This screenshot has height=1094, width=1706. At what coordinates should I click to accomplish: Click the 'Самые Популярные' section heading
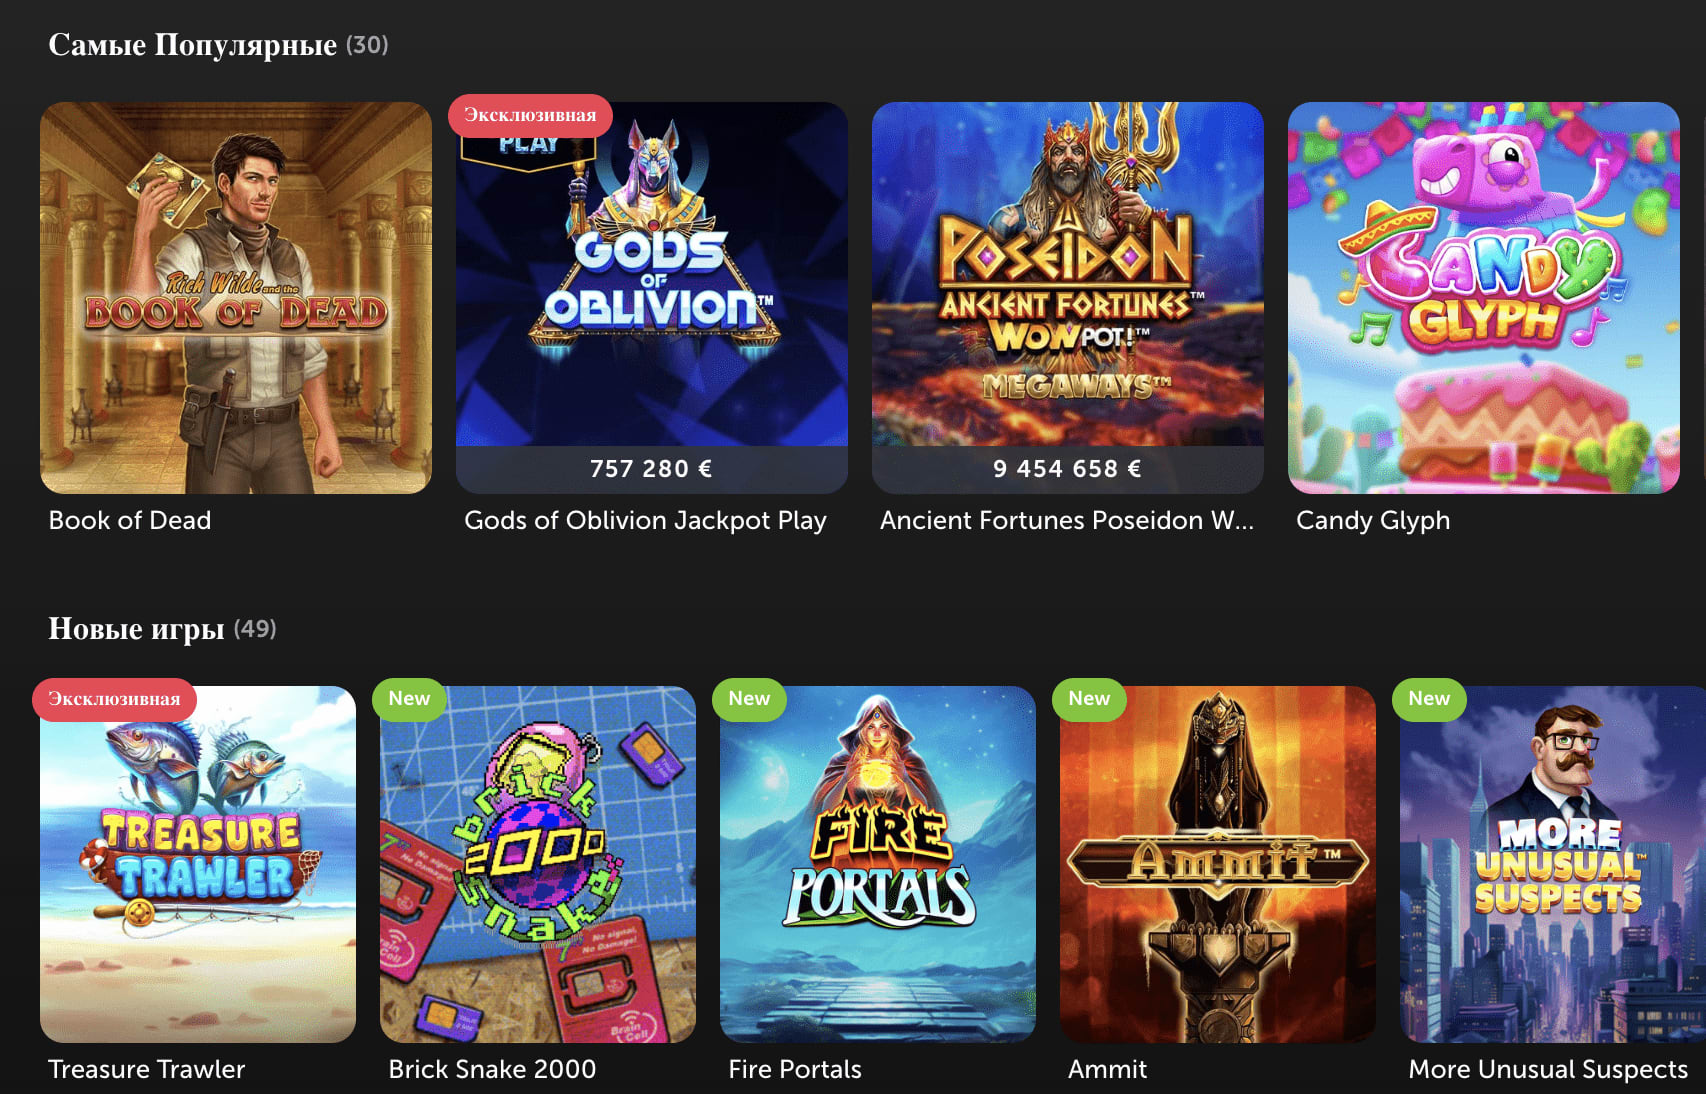point(193,45)
